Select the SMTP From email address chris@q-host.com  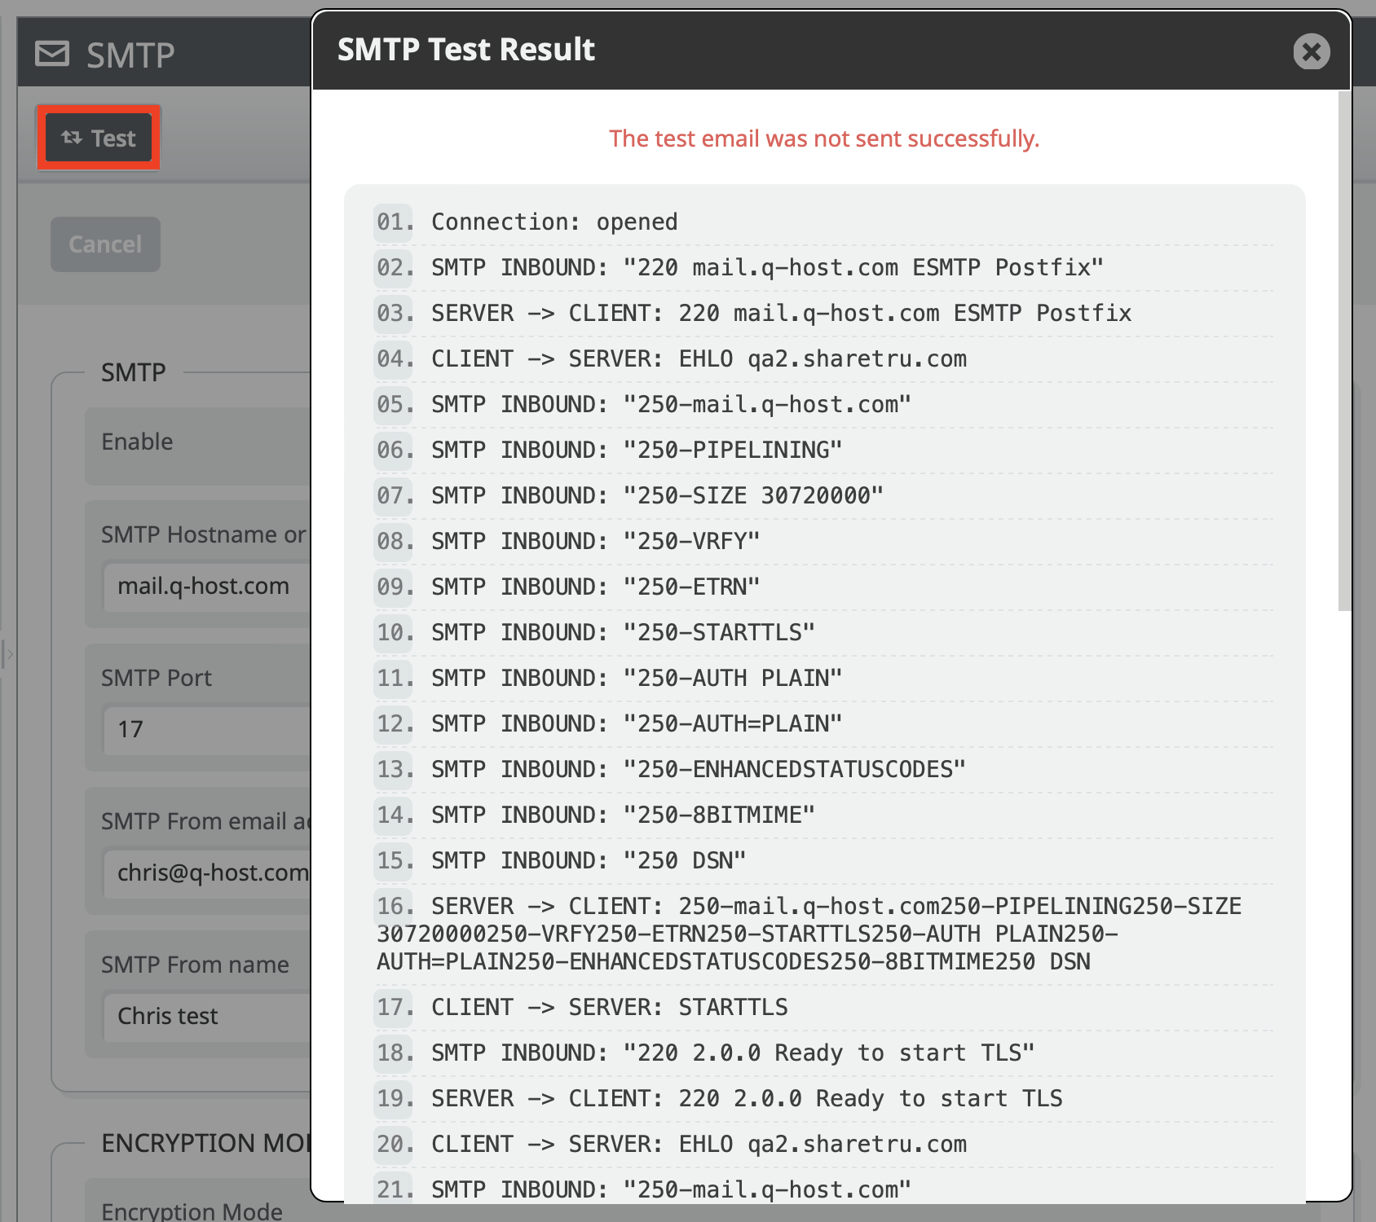coord(210,872)
